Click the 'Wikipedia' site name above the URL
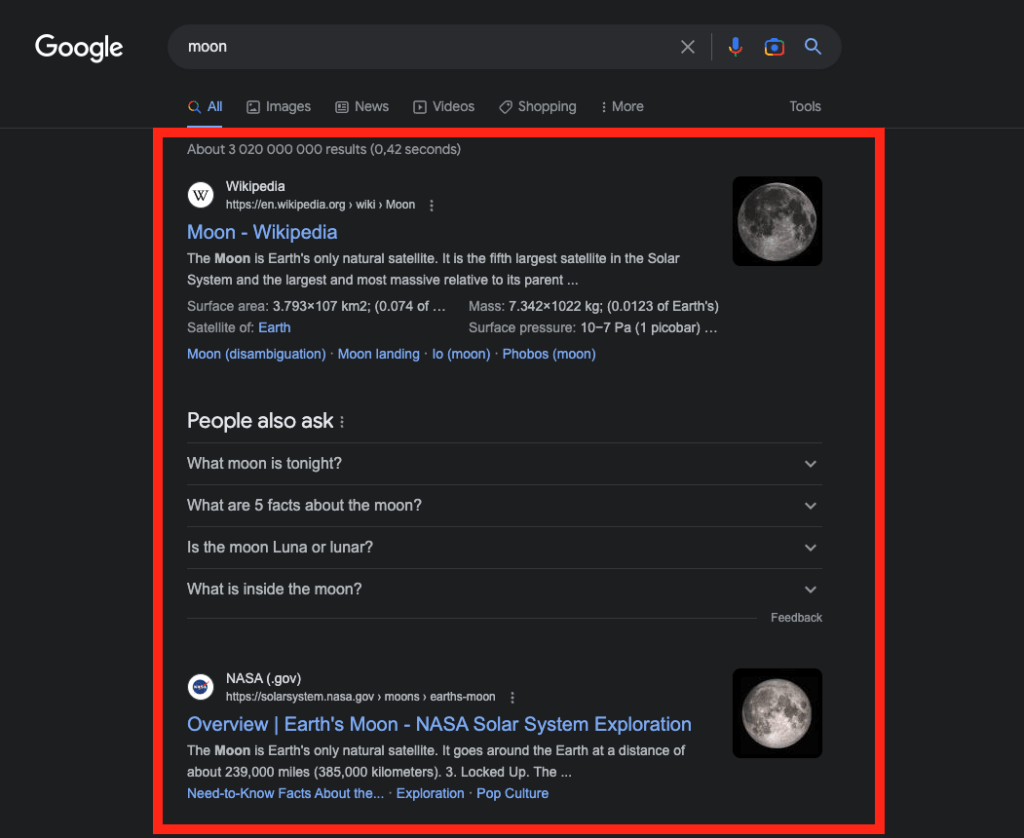 [255, 187]
